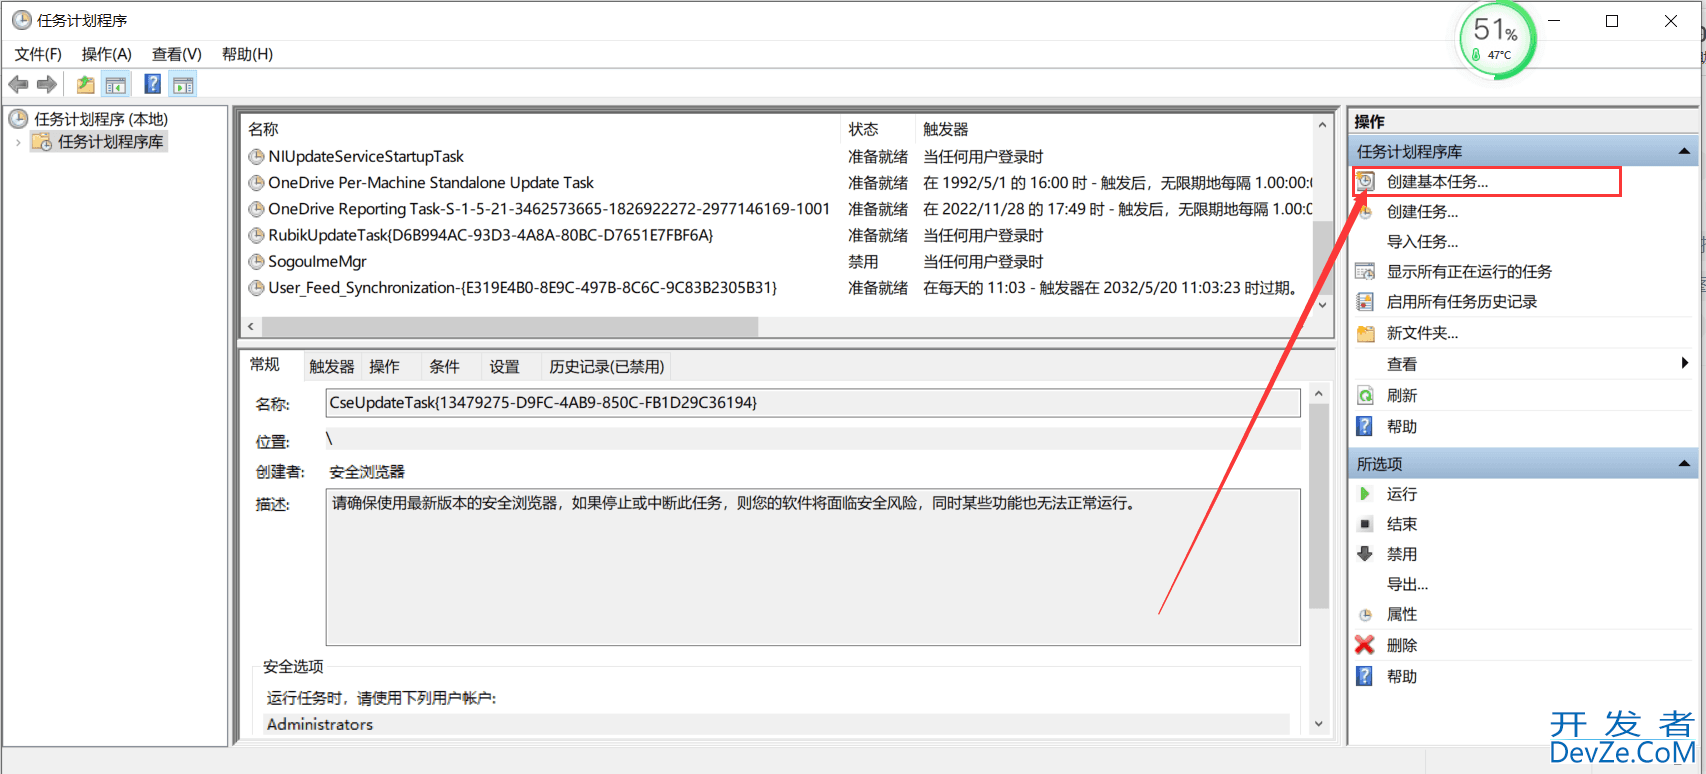Click the task list scroll-left arrow
The width and height of the screenshot is (1706, 774).
pos(251,327)
